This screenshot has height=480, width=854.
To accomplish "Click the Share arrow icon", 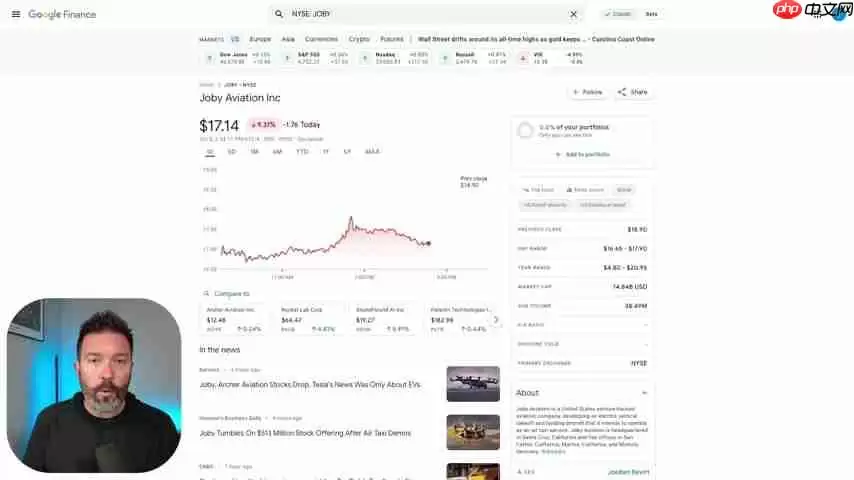I will coord(621,92).
